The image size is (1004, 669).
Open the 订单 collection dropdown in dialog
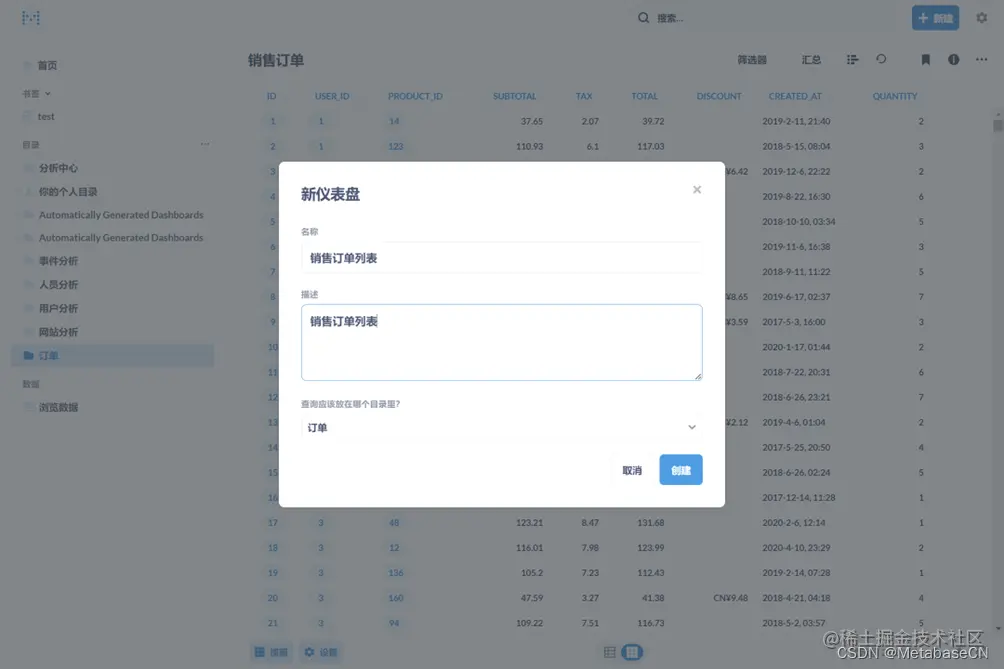[501, 427]
